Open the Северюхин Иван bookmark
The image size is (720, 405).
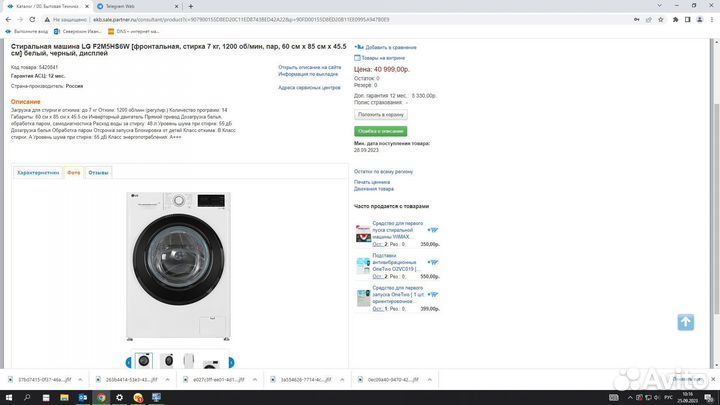point(78,32)
